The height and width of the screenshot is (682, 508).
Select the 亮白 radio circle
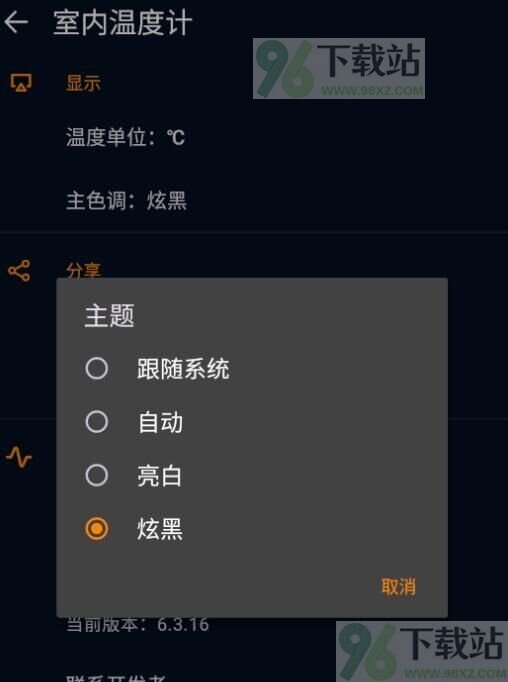click(97, 475)
